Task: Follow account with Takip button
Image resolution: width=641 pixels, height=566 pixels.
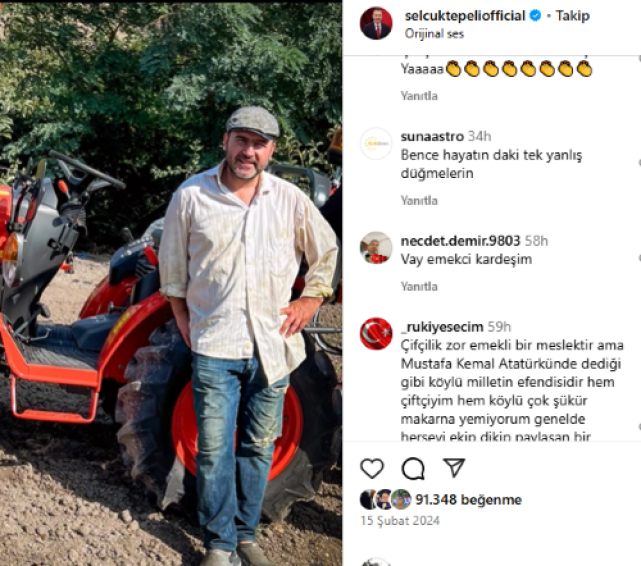Action: pos(572,16)
